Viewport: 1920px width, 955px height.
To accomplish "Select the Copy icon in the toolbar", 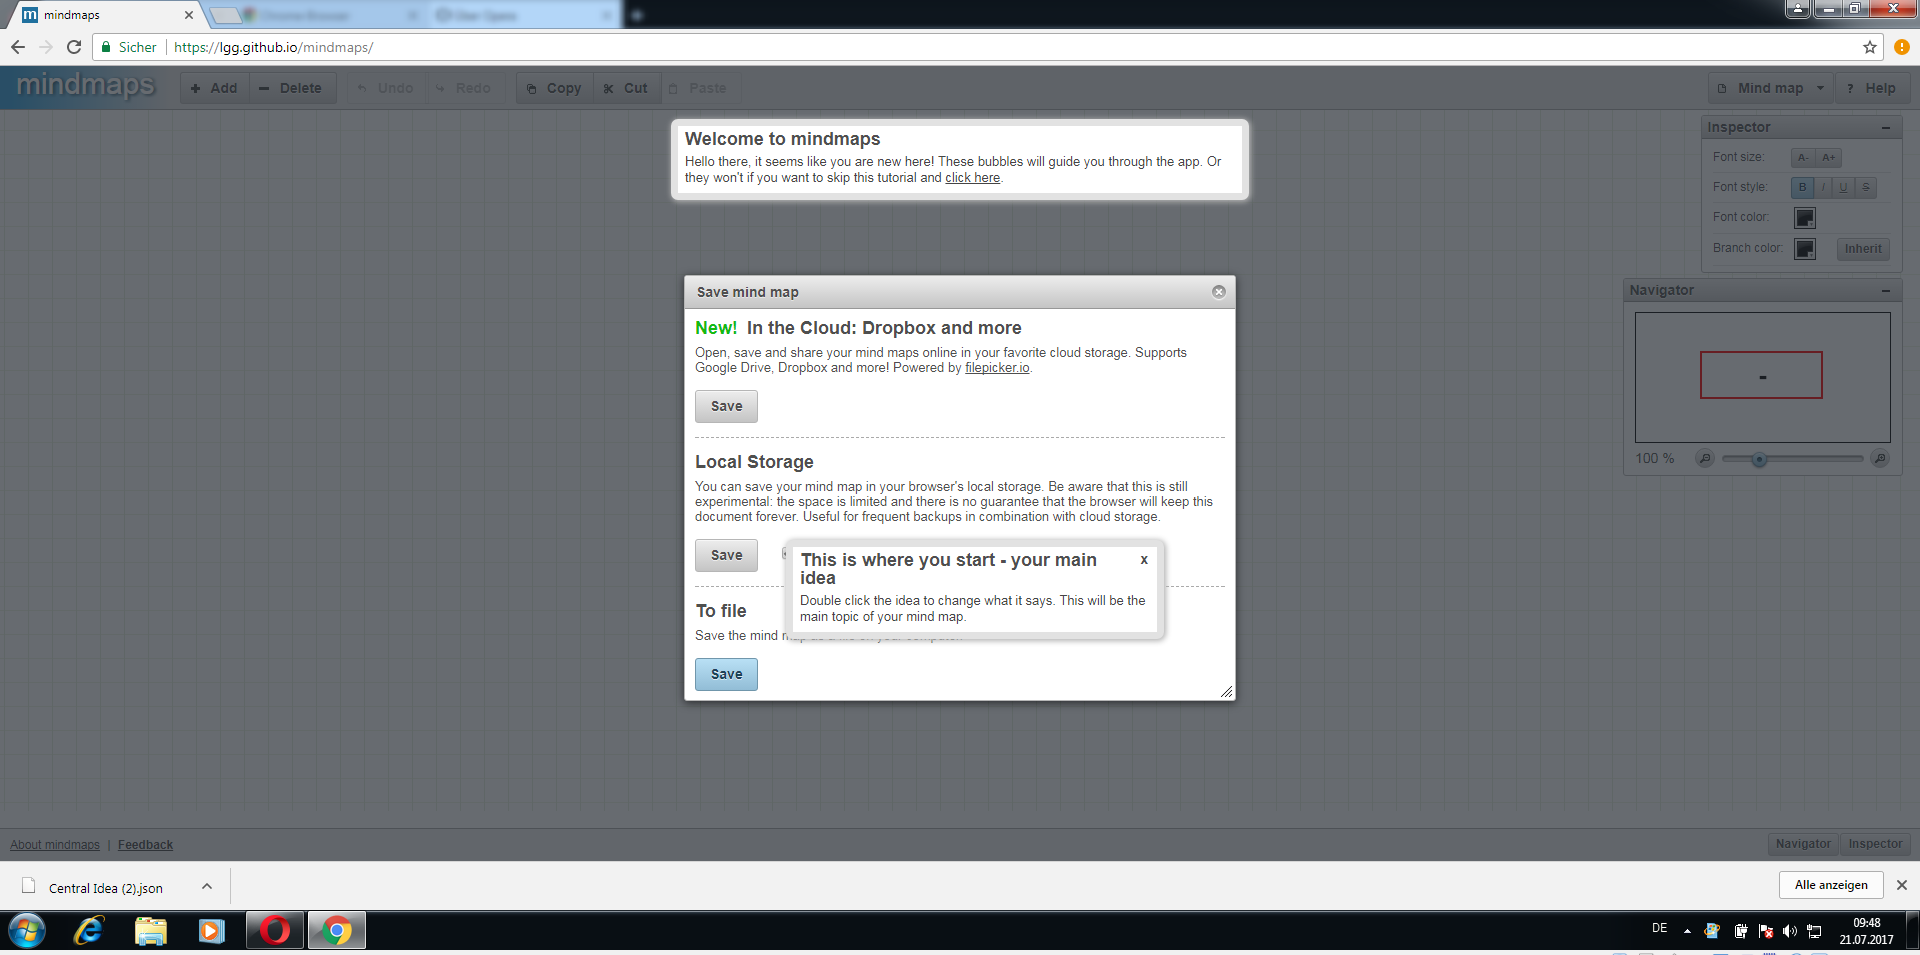I will point(531,88).
